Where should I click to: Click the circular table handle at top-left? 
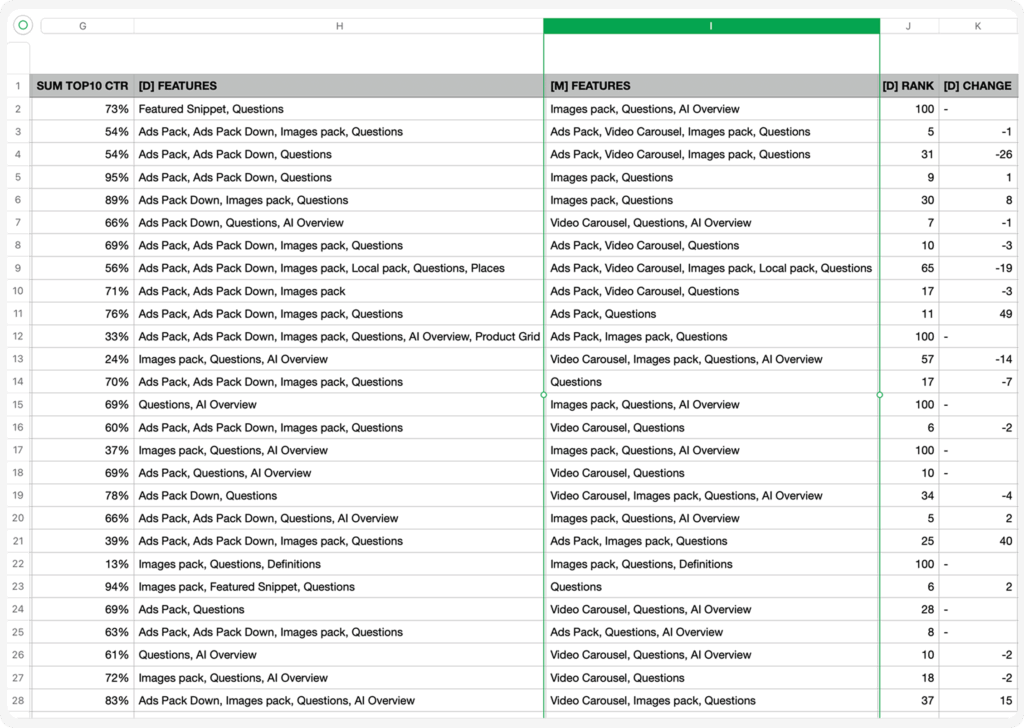click(23, 26)
